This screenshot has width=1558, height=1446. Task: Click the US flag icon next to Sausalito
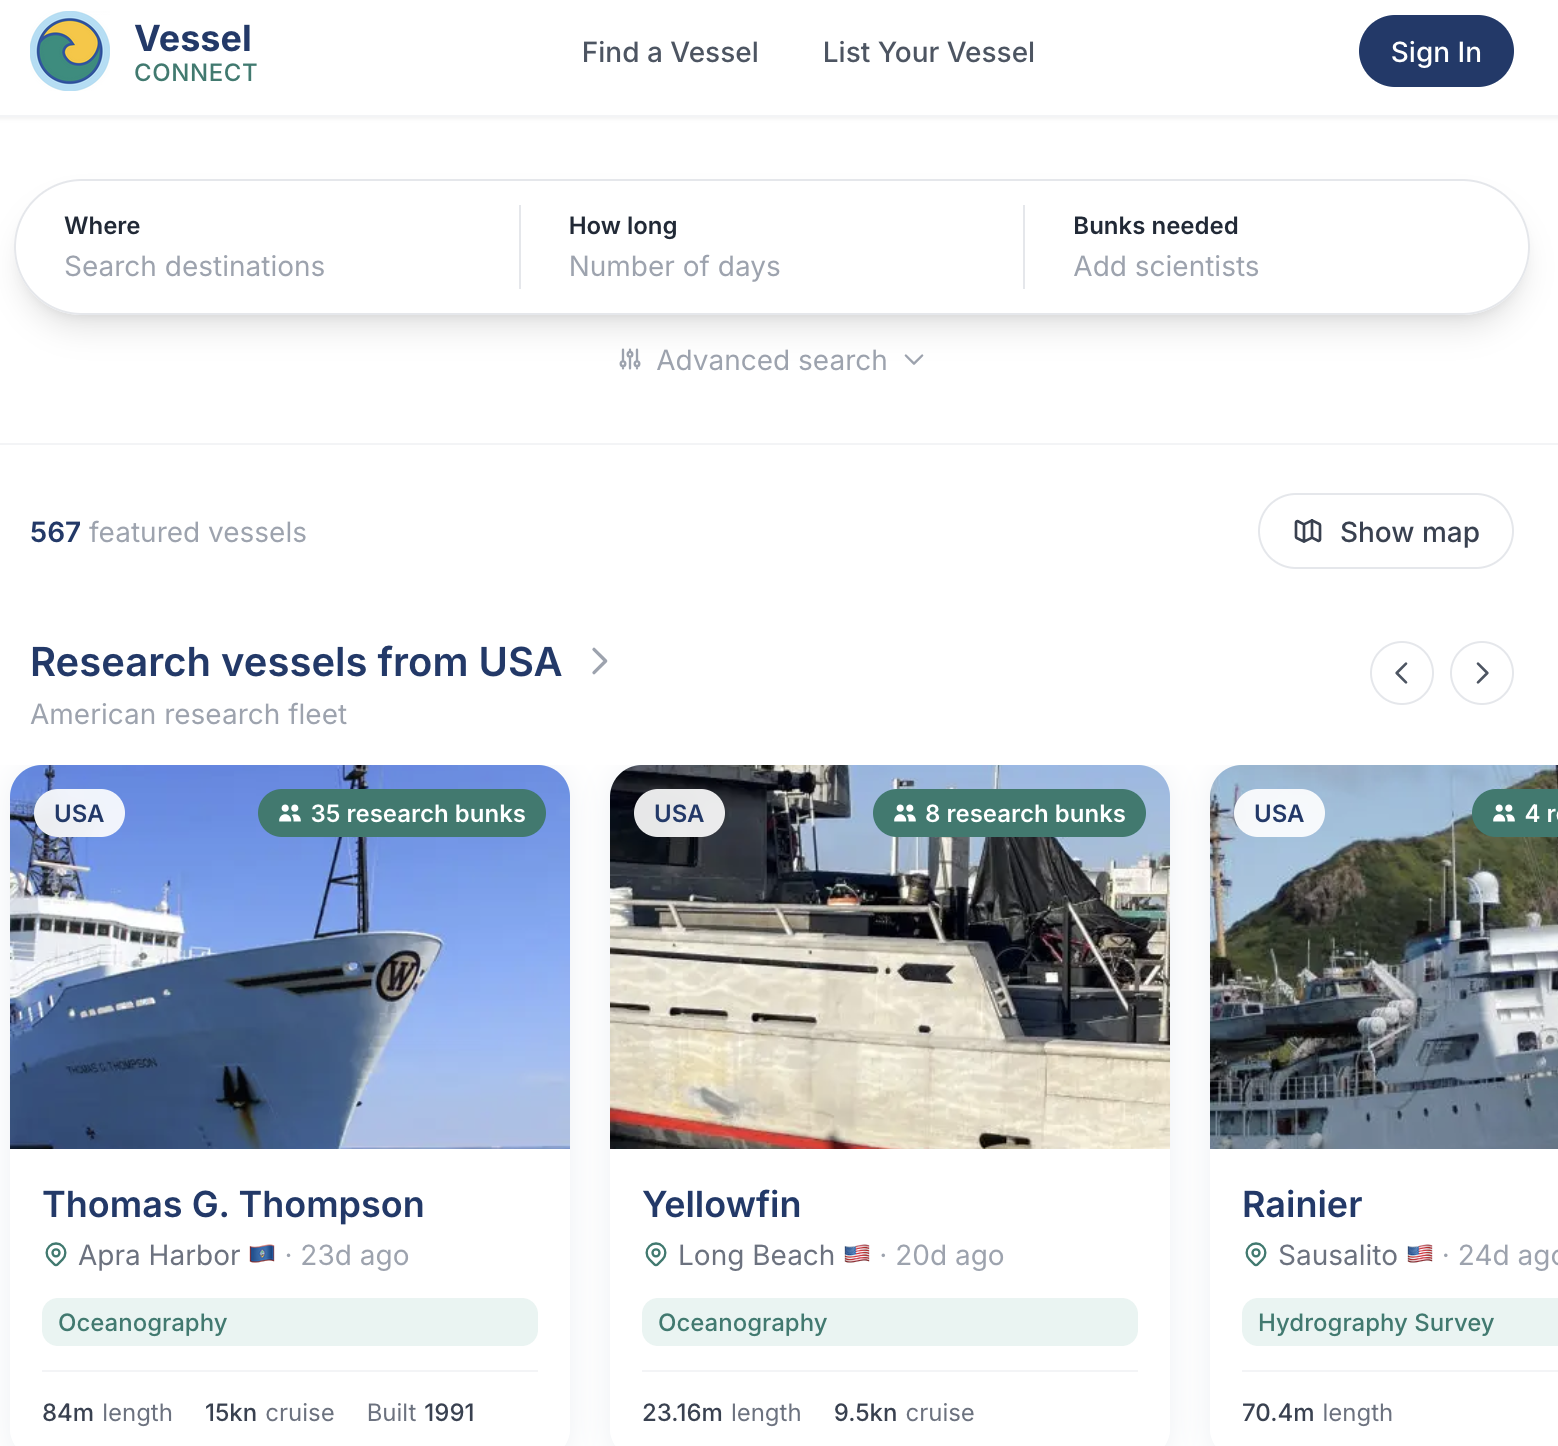pyautogui.click(x=1419, y=1255)
